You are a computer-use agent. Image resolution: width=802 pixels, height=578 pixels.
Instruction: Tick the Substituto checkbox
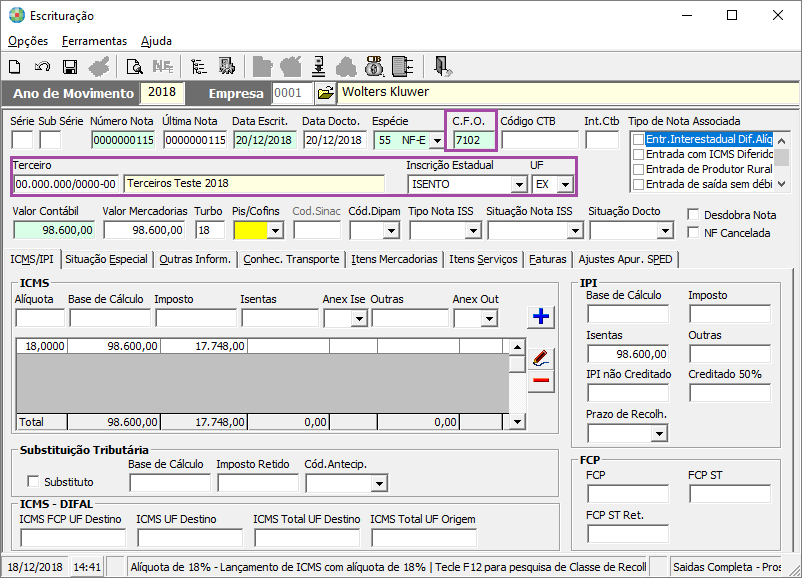click(x=33, y=481)
